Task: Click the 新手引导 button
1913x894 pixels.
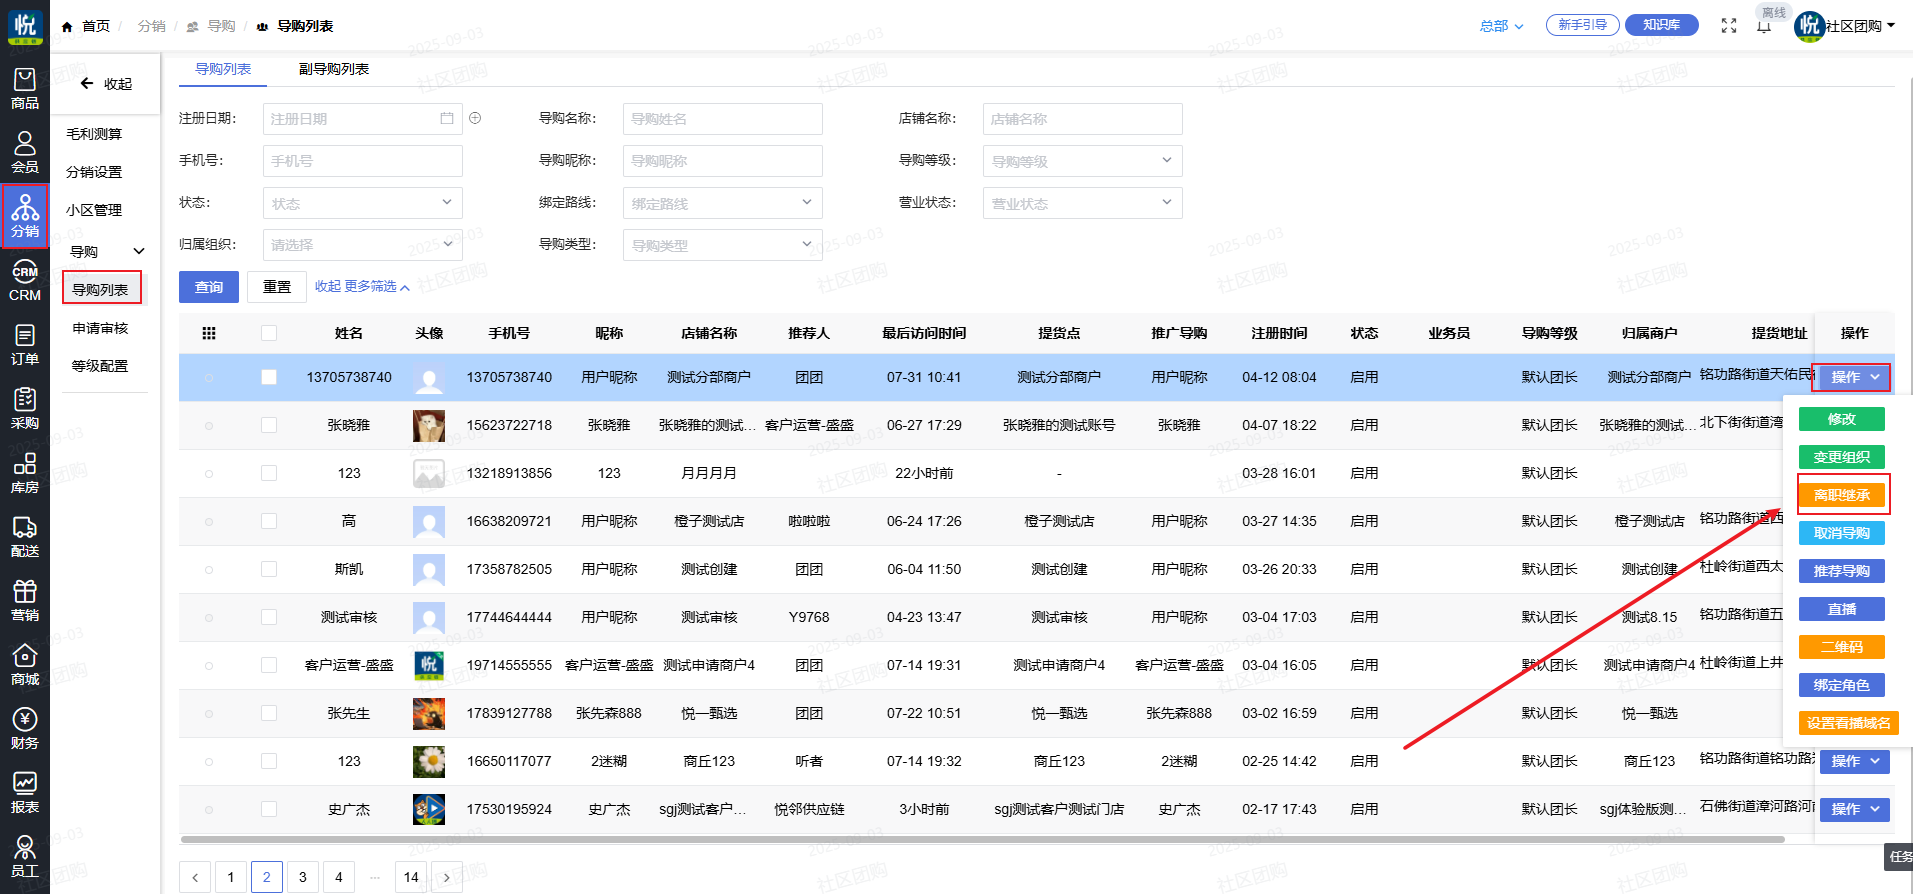Action: click(1582, 25)
